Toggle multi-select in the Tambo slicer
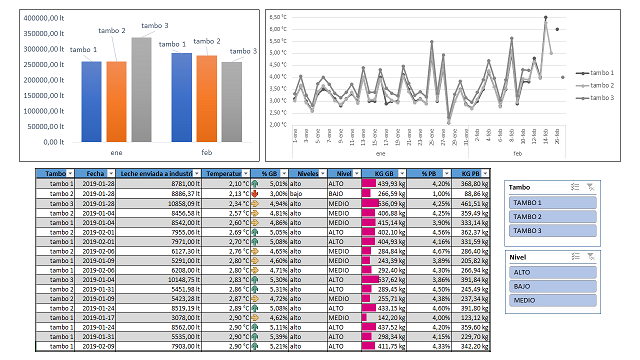 [575, 187]
